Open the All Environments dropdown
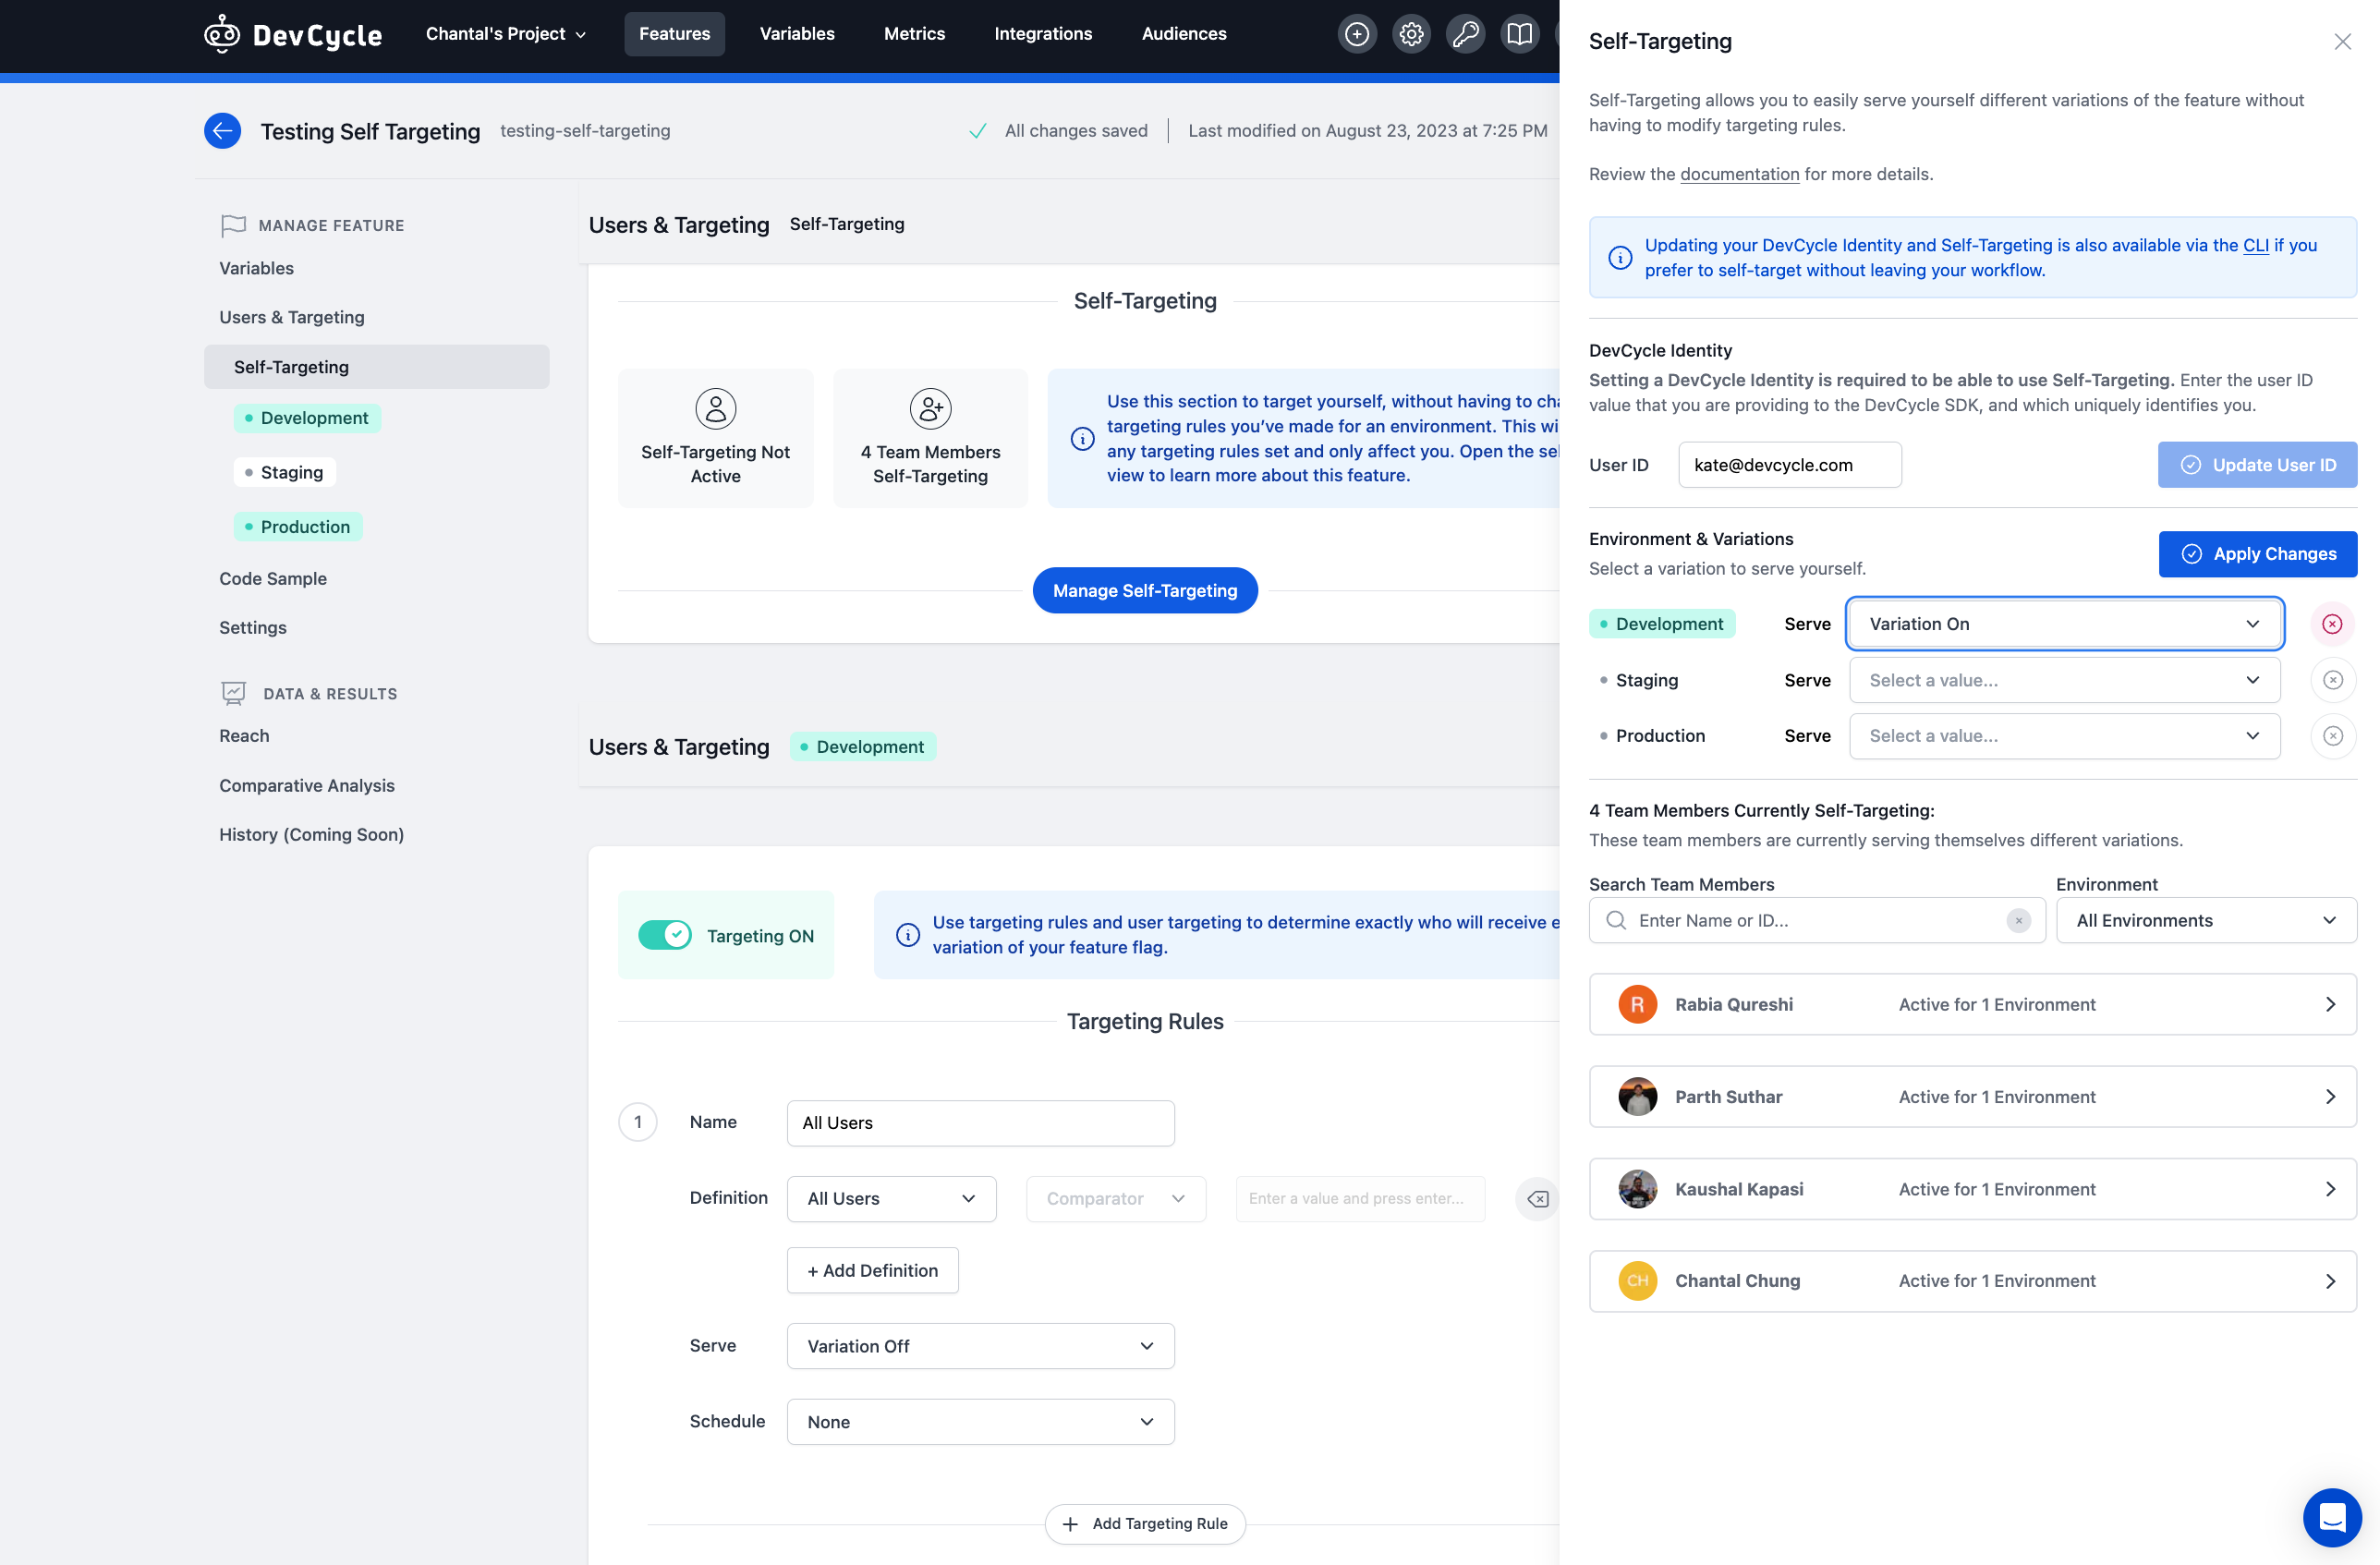 click(2207, 920)
